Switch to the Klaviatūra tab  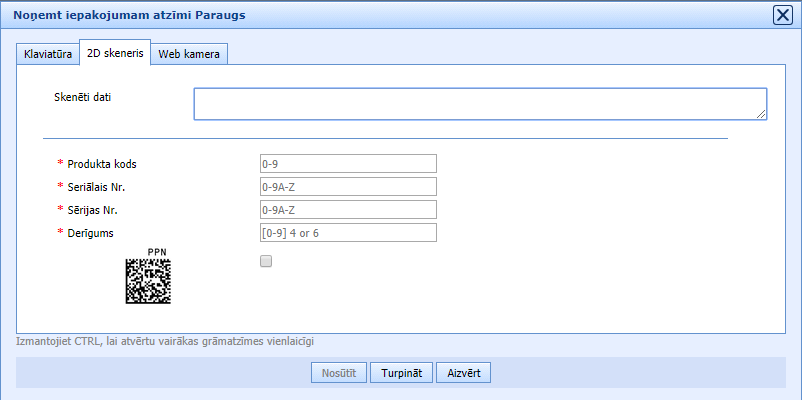coord(48,54)
